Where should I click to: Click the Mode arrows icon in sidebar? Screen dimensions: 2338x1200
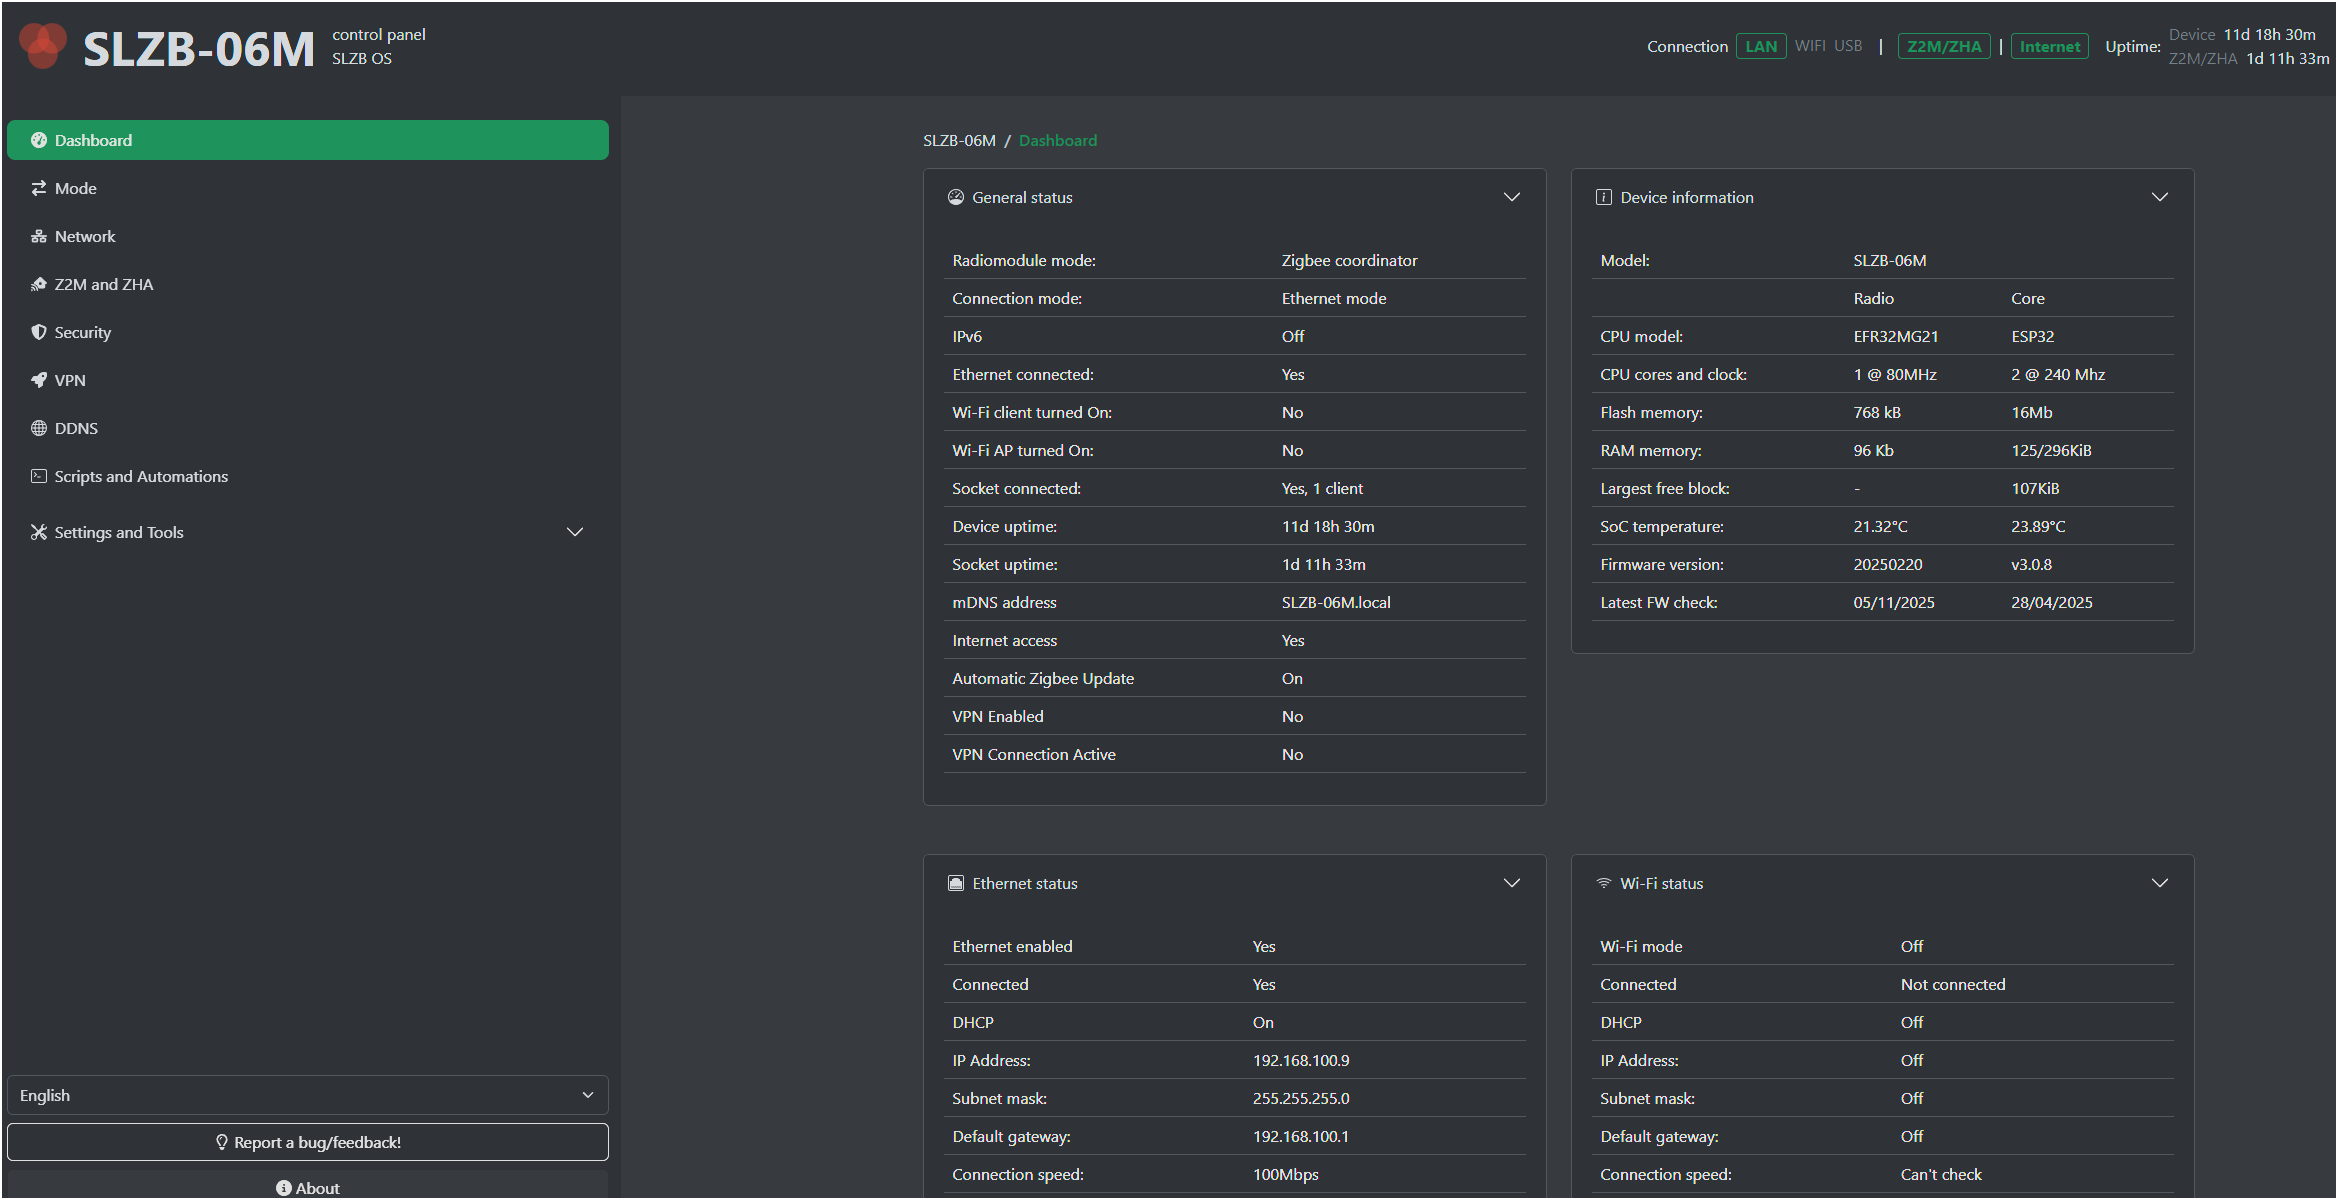39,188
